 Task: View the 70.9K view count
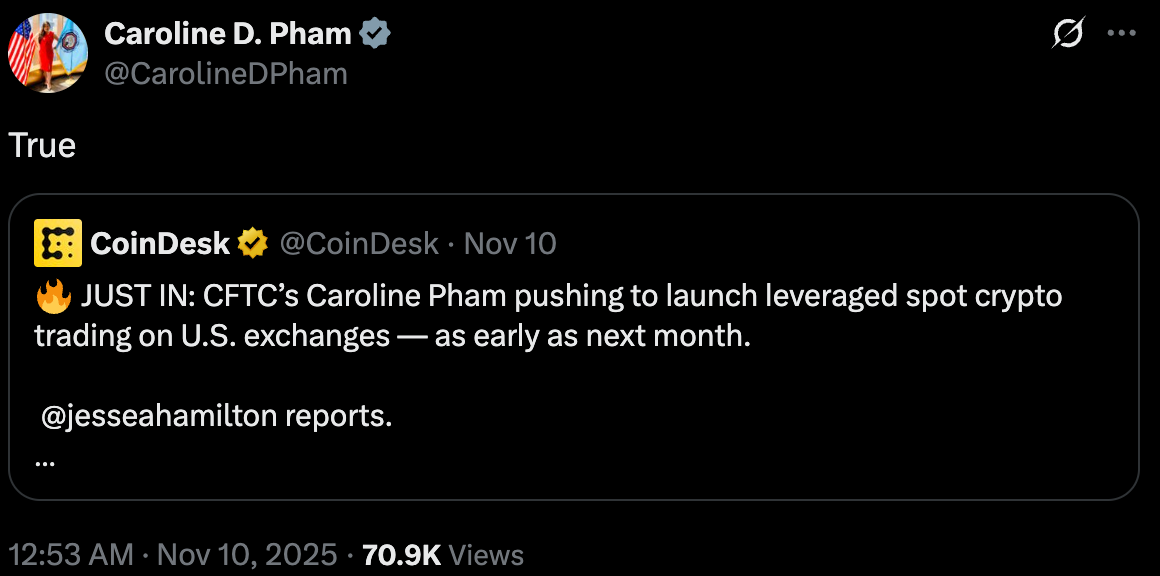tap(401, 555)
